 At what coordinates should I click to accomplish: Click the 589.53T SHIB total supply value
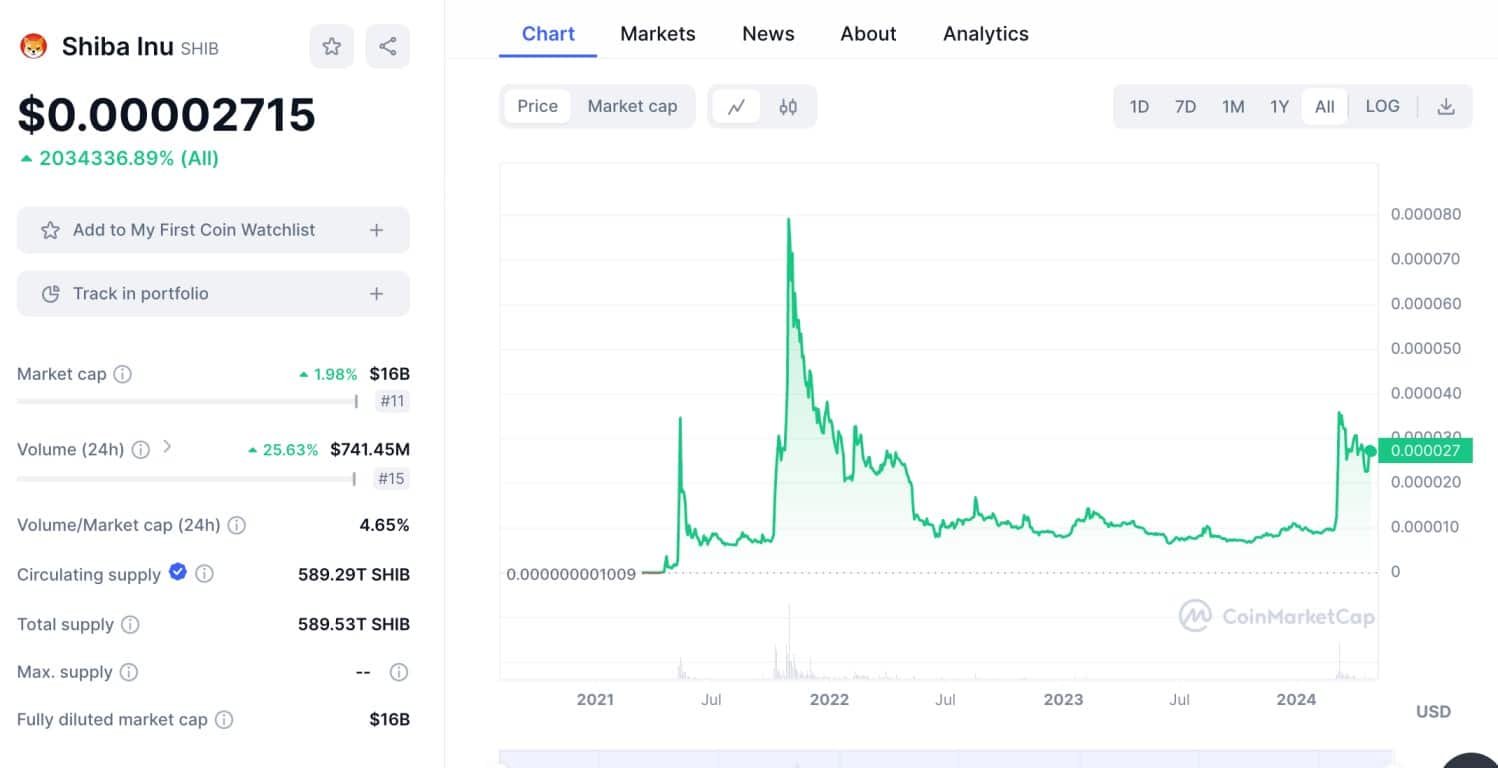pos(354,624)
